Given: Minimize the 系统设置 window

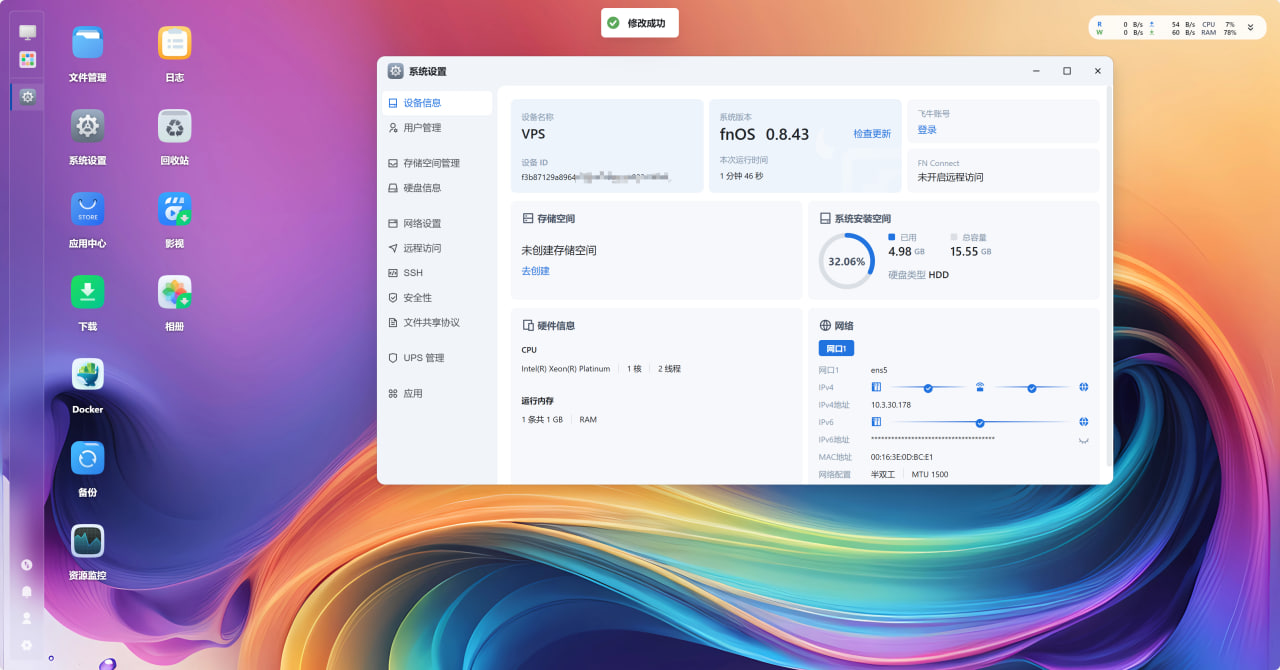Looking at the screenshot, I should coord(1037,71).
